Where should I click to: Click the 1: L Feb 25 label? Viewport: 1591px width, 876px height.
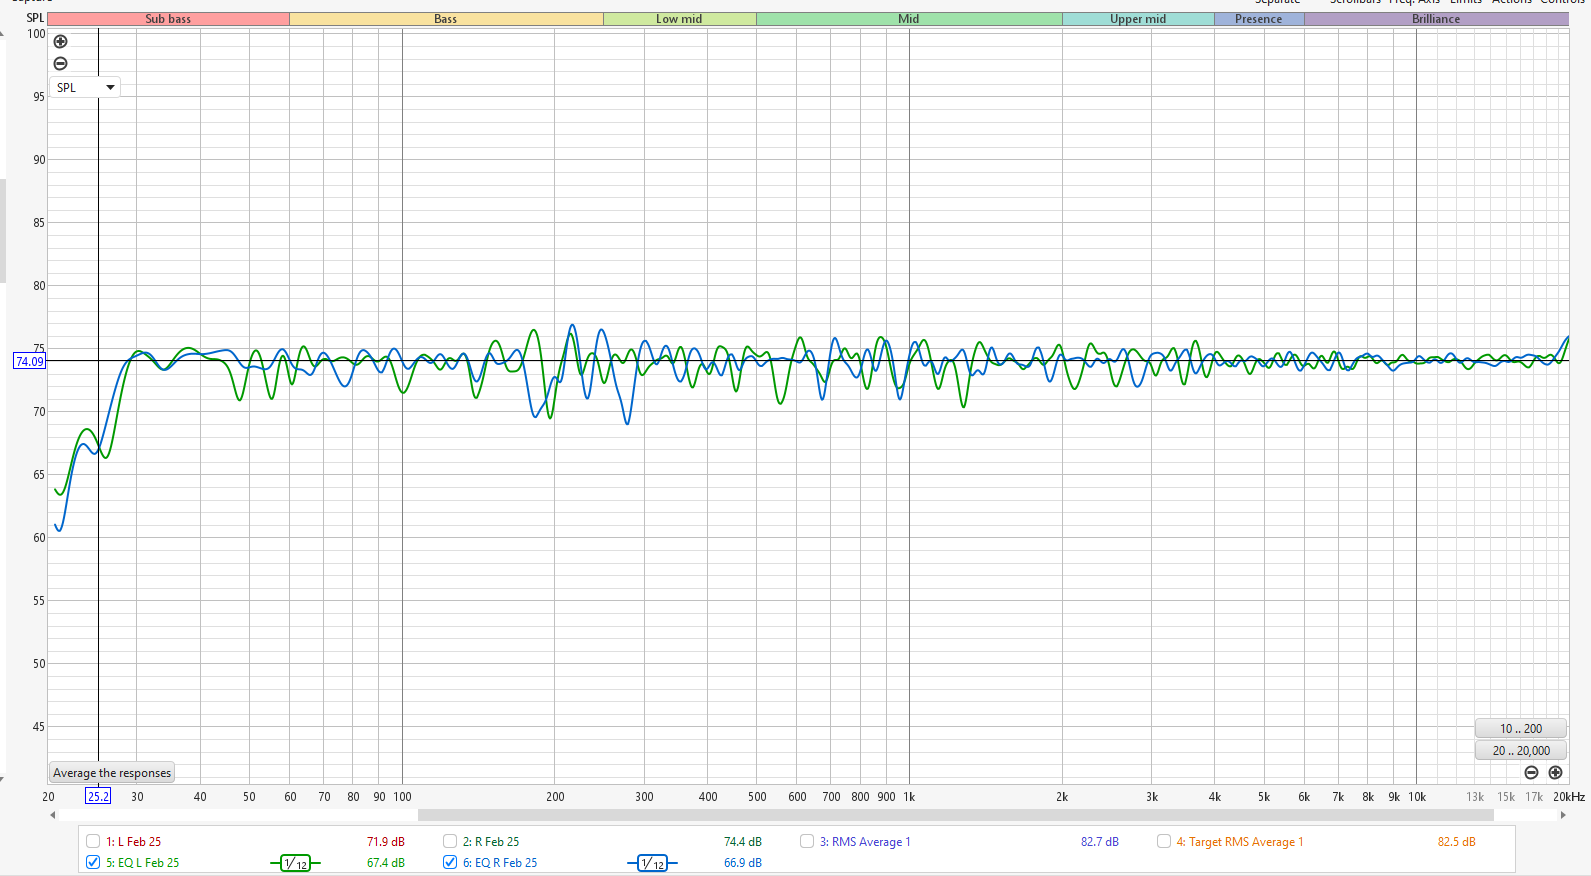(134, 842)
